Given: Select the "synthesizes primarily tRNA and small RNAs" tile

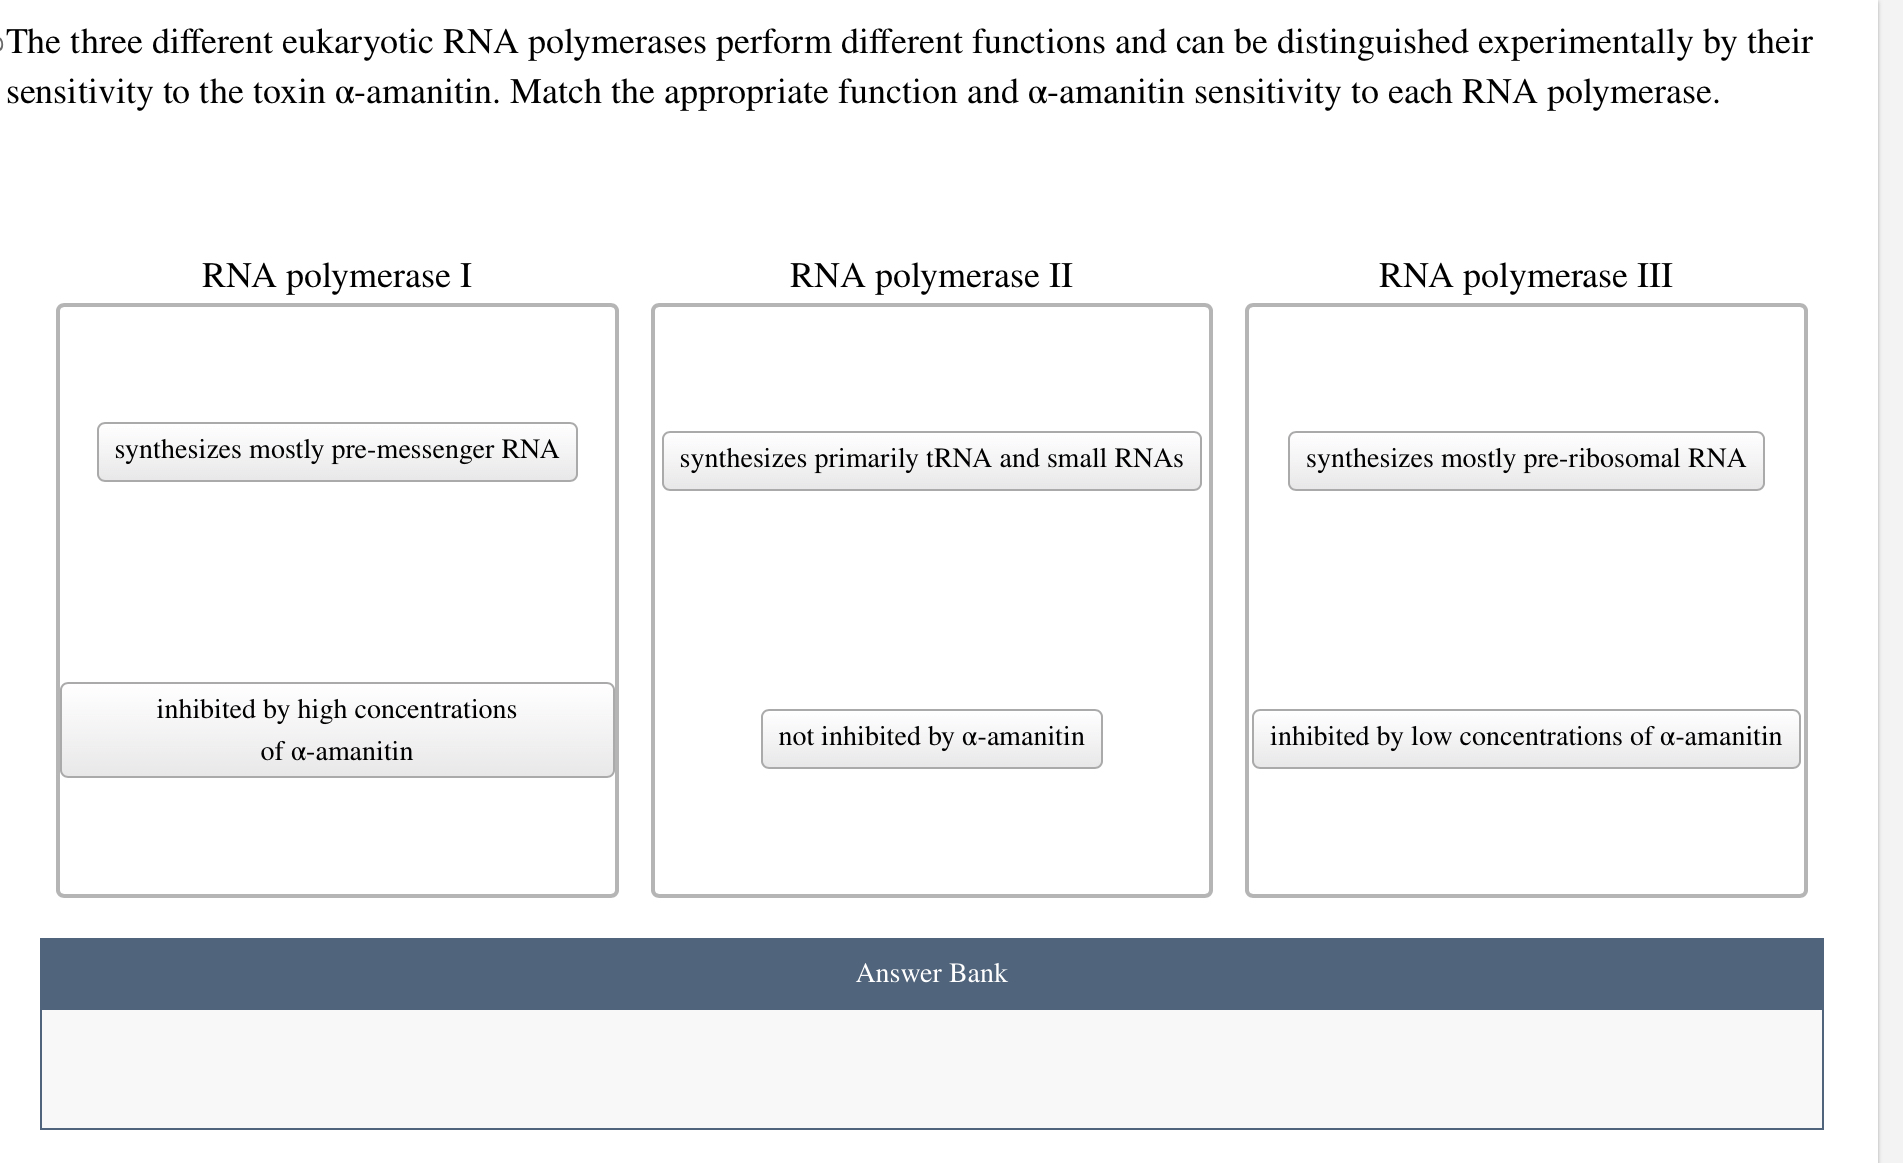Looking at the screenshot, I should coord(930,459).
